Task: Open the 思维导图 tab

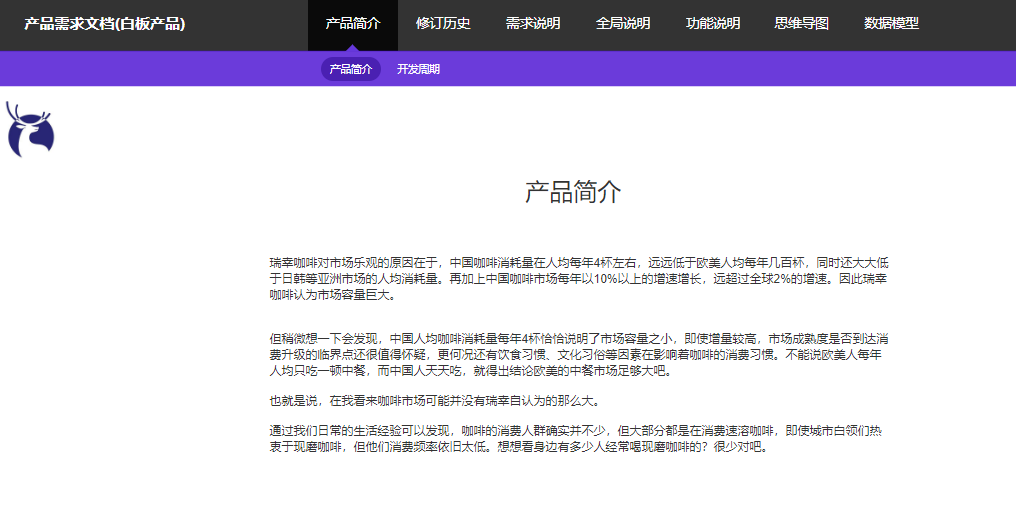Action: 802,24
